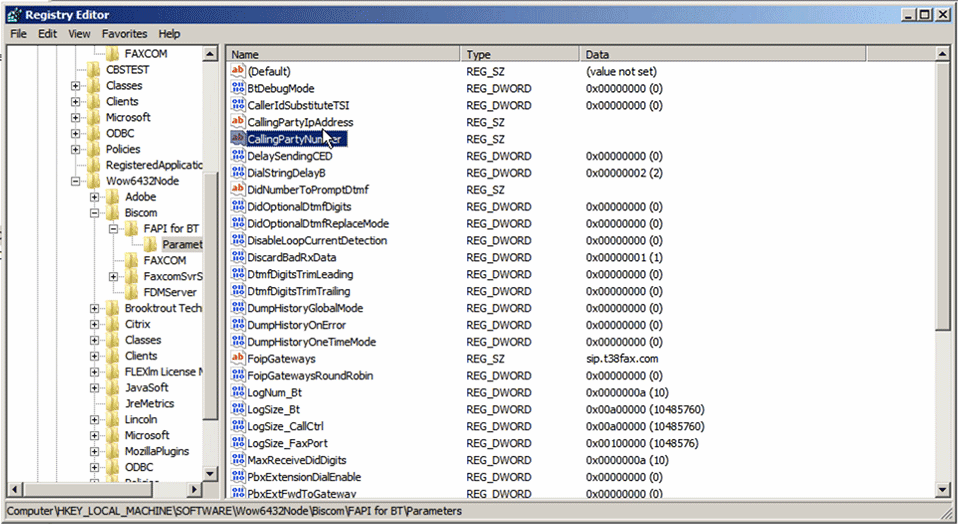Open the Help menu
Viewport: 958px width, 524px height.
click(169, 34)
